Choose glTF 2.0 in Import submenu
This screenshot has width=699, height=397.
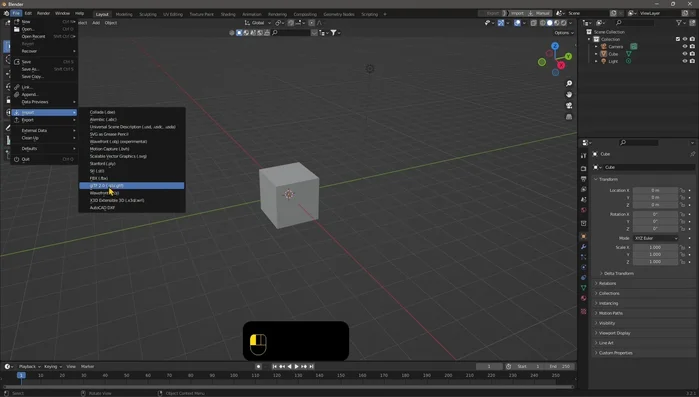[x=132, y=185]
